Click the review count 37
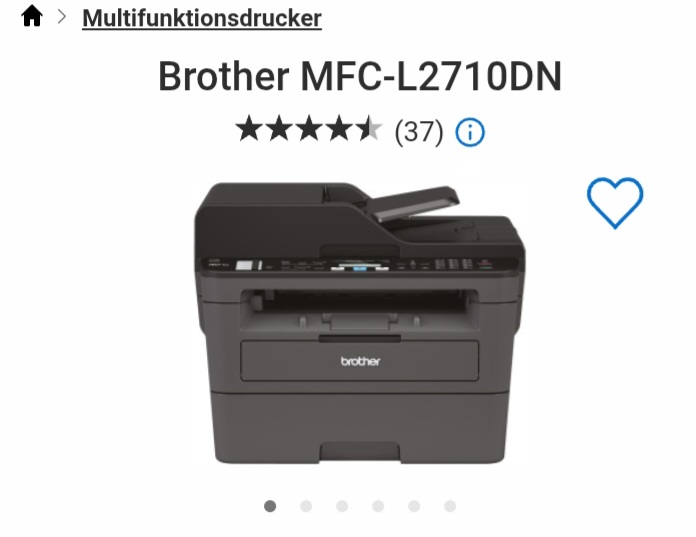Screen dimensions: 696x537 (x=419, y=132)
